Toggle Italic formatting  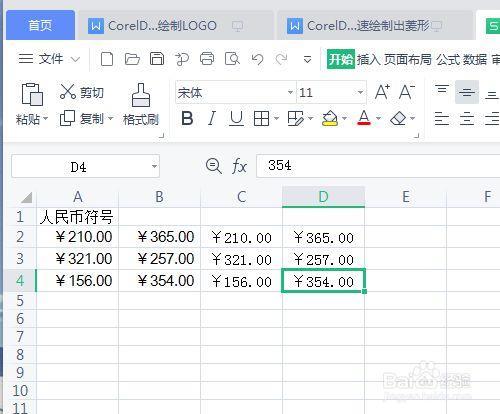(211, 118)
